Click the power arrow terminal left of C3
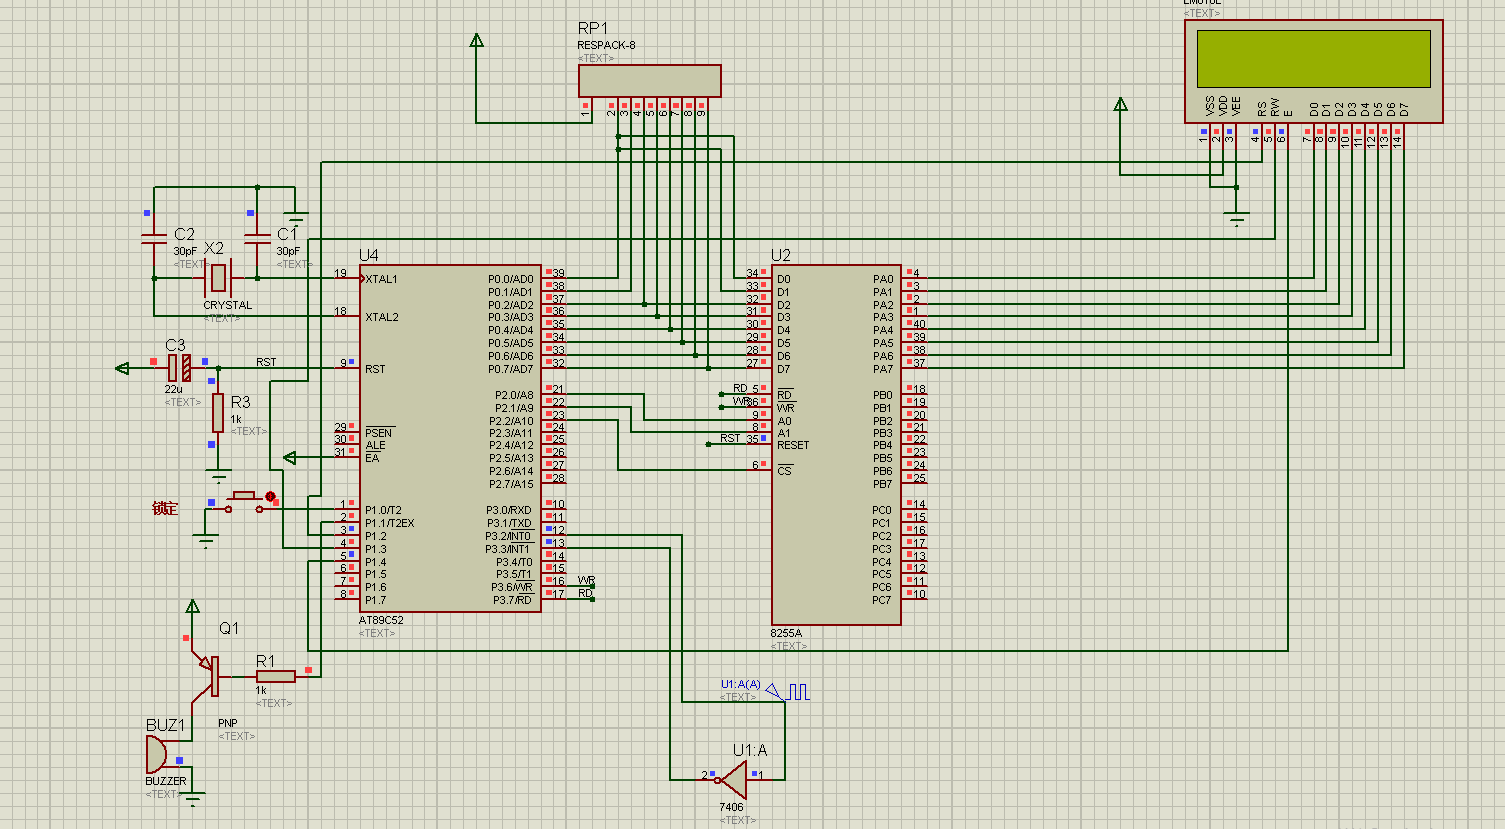 (x=122, y=368)
